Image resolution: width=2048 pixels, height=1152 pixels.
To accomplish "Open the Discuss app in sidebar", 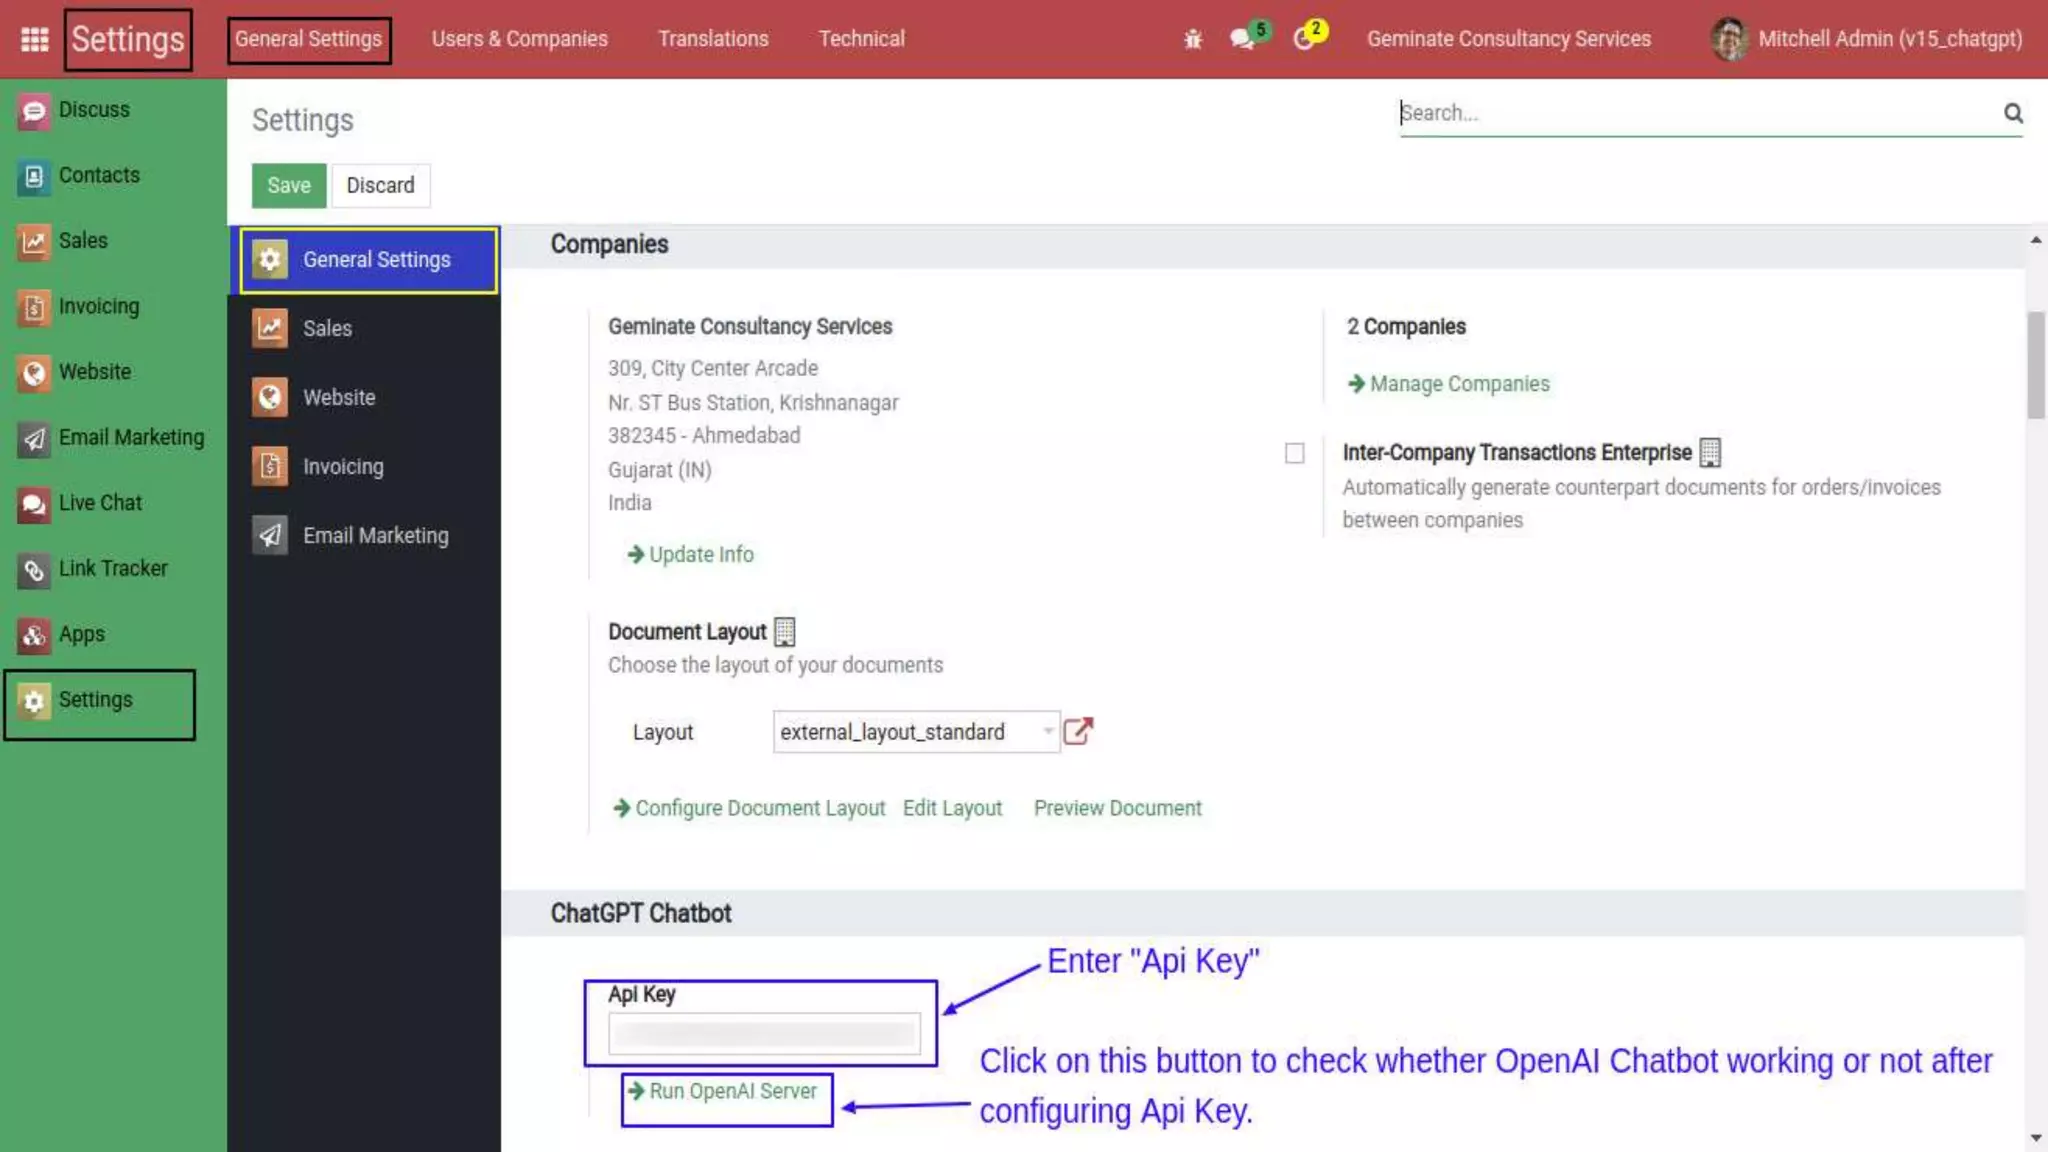I will [x=93, y=110].
